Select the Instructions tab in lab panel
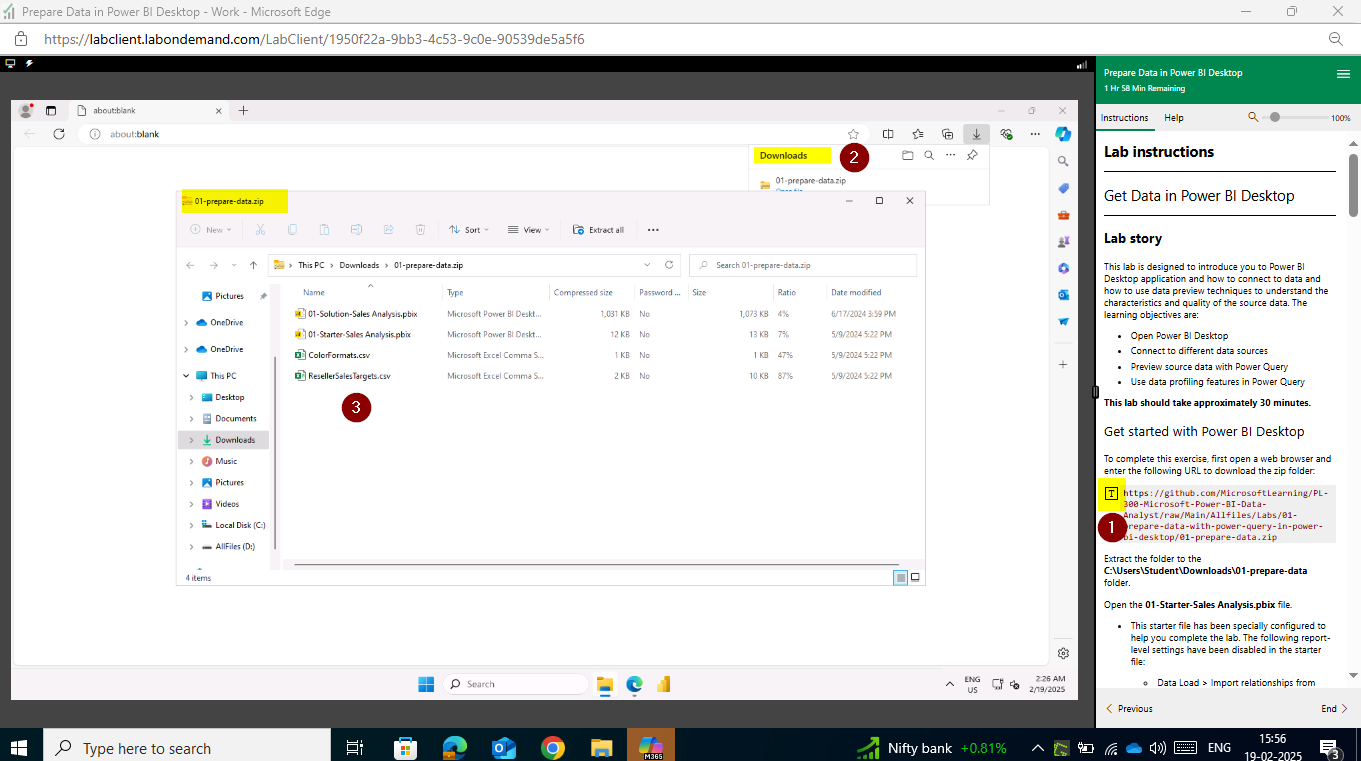This screenshot has height=761, width=1361. (x=1125, y=118)
